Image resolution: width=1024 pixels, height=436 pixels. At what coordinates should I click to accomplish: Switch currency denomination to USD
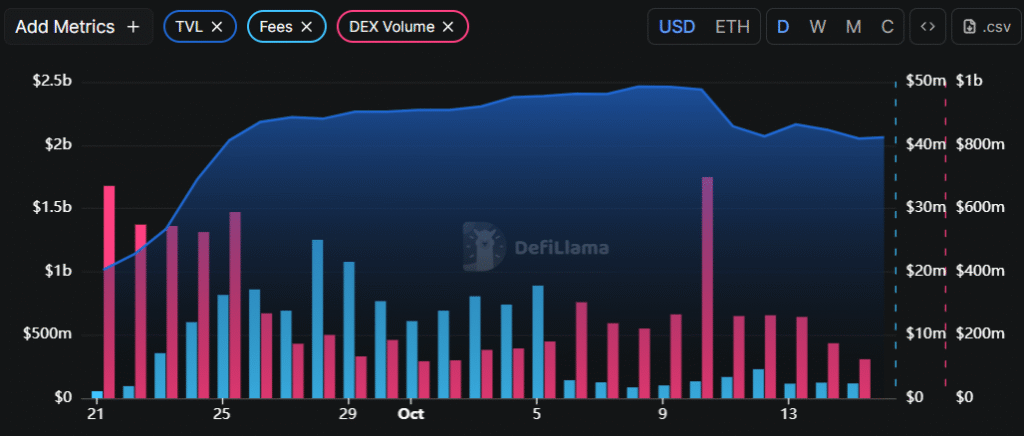[677, 27]
